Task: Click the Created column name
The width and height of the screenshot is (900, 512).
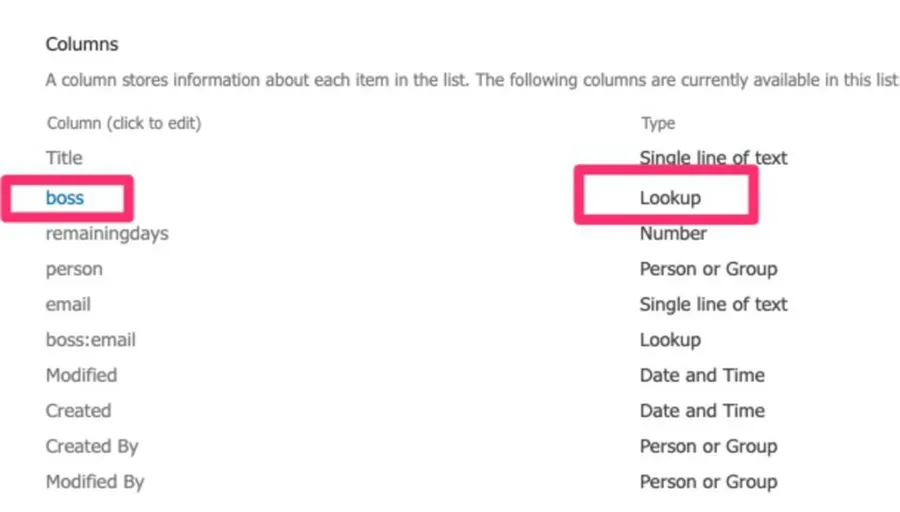Action: 78,411
